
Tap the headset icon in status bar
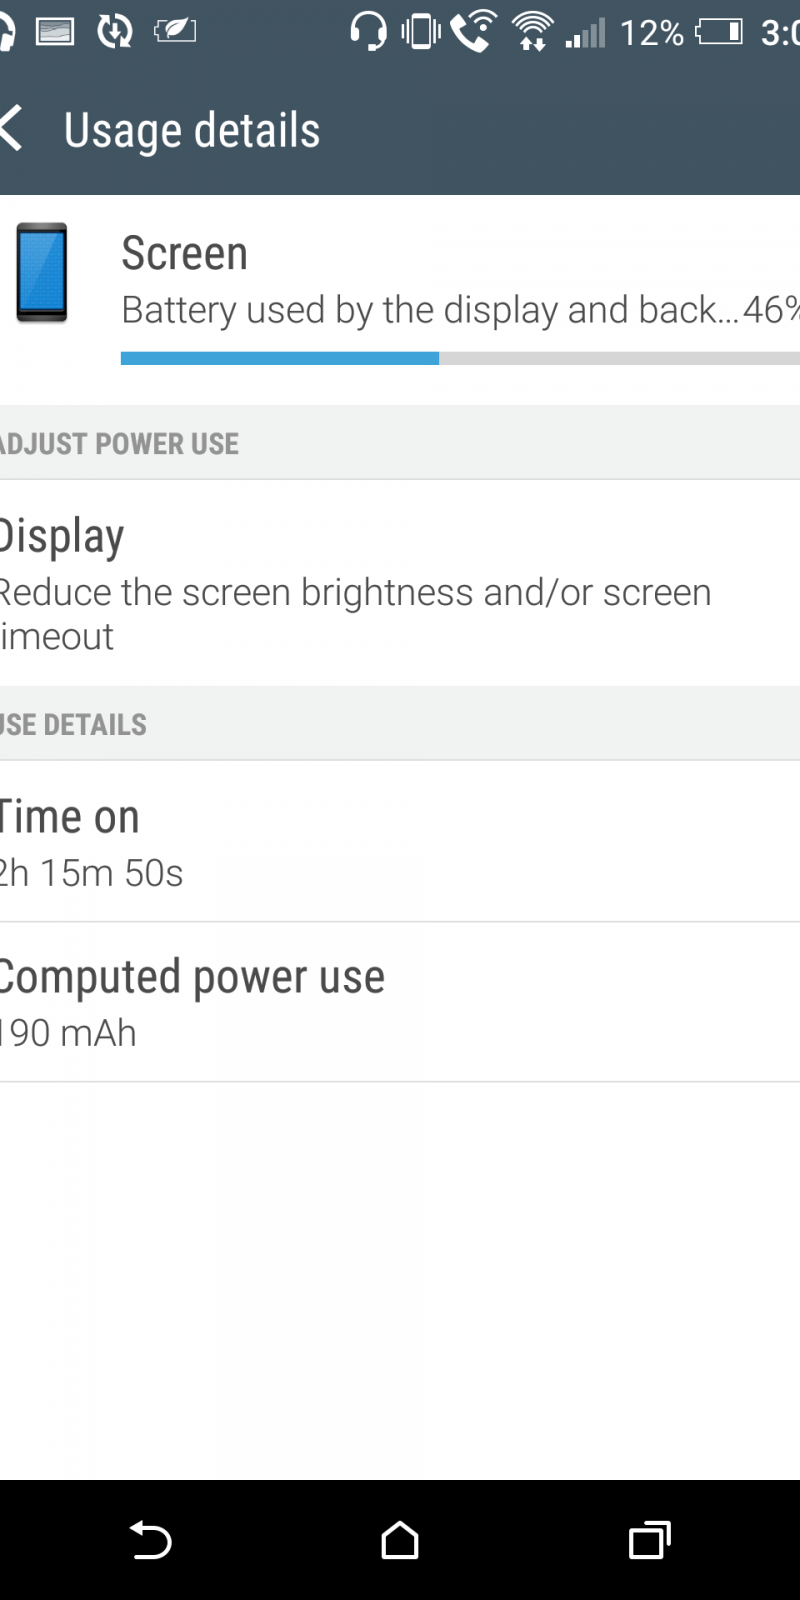[x=368, y=32]
